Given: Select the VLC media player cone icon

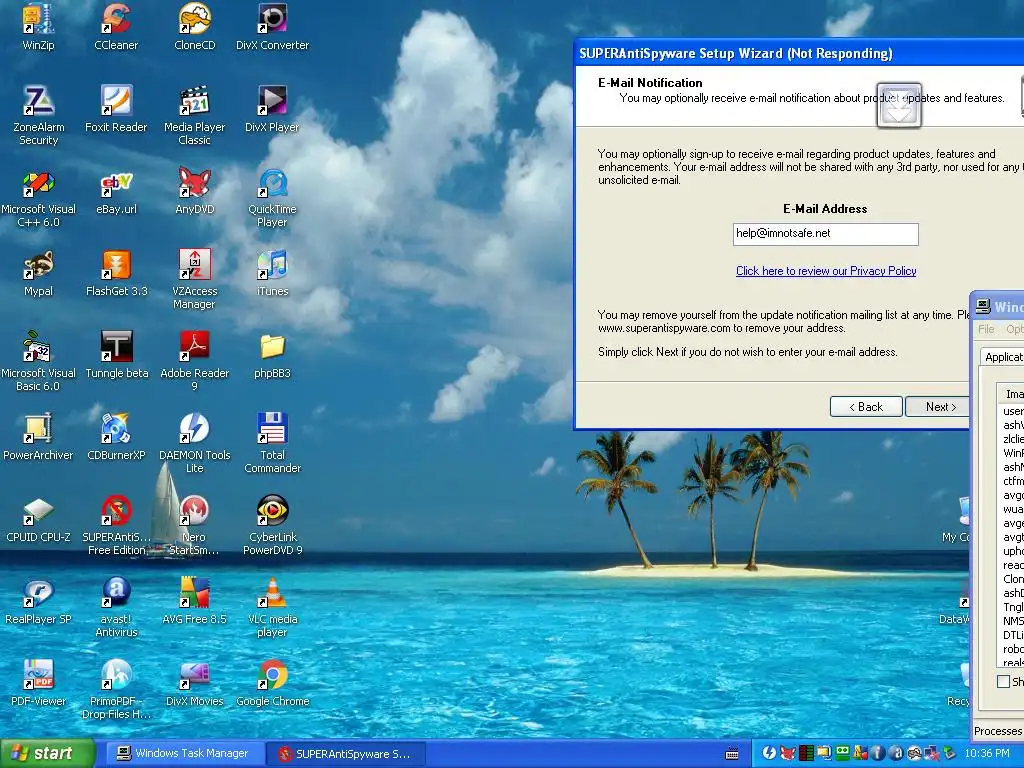Looking at the screenshot, I should pos(272,607).
